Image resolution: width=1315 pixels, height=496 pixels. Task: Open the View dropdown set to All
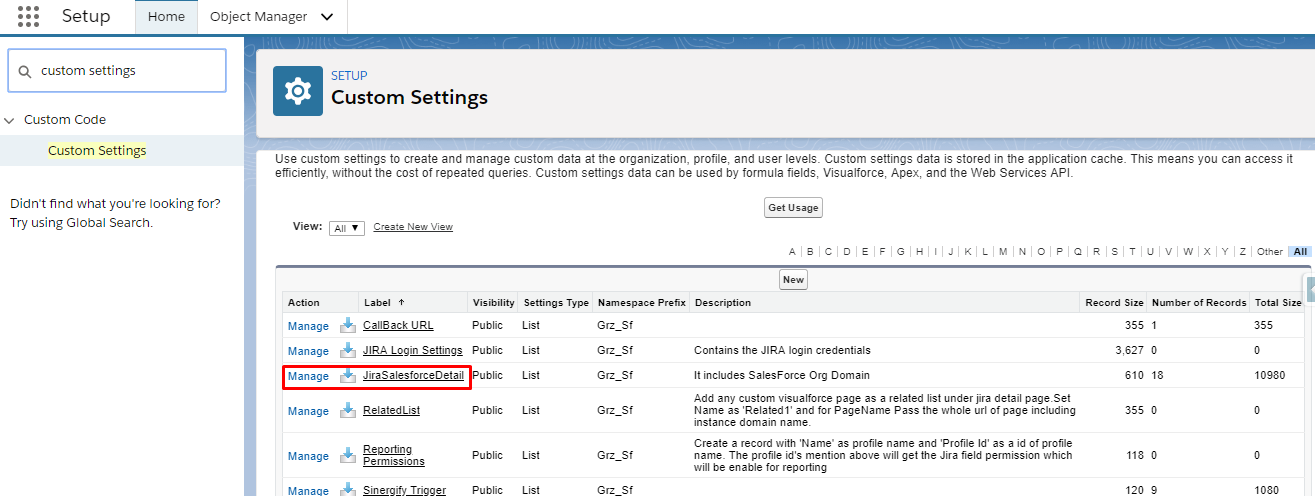pos(347,228)
